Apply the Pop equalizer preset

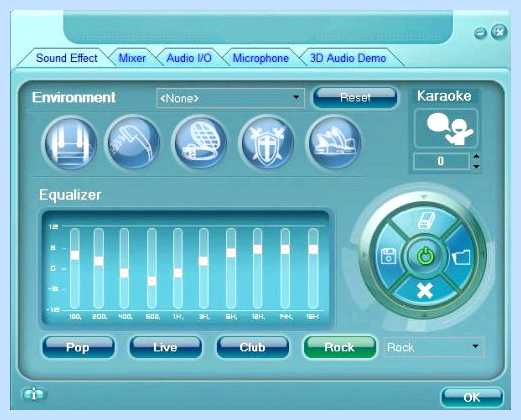[x=78, y=347]
